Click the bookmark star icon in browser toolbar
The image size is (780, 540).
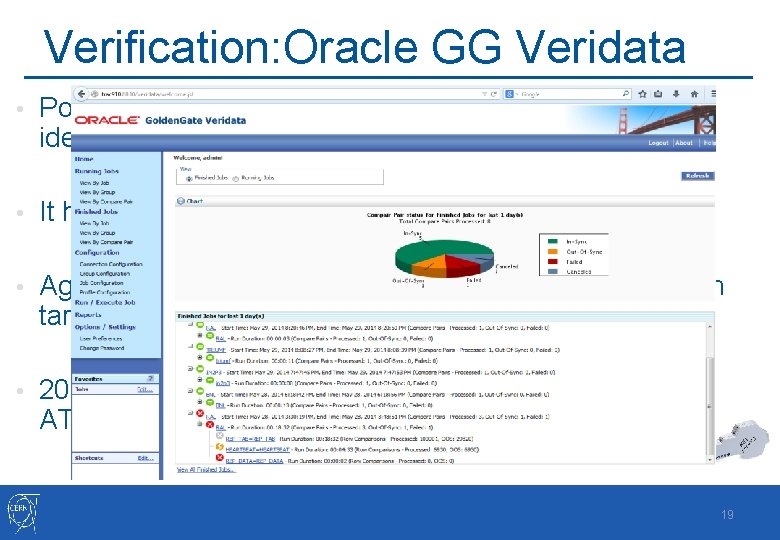click(x=643, y=93)
